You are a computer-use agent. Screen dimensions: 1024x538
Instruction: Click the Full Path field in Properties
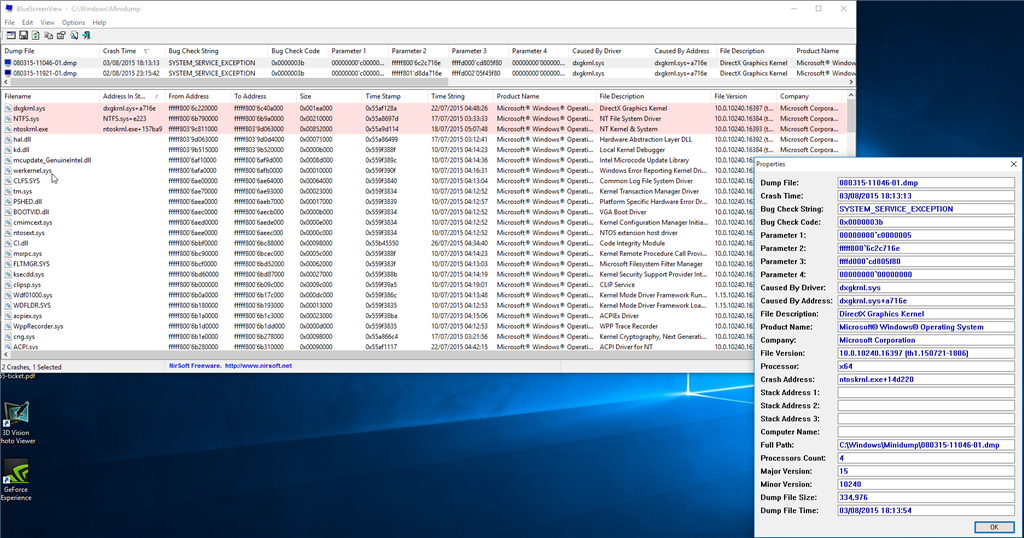pyautogui.click(x=925, y=445)
